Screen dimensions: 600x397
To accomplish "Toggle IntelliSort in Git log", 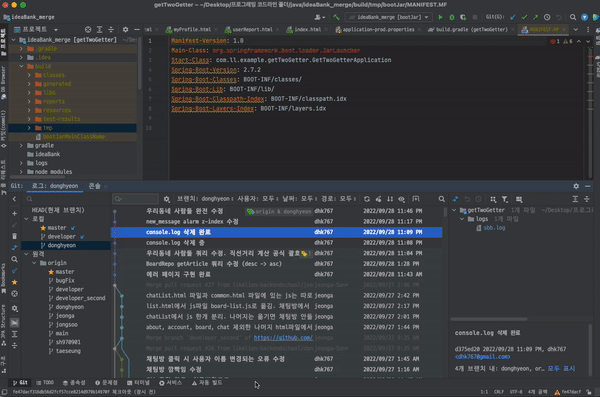I will click(390, 199).
